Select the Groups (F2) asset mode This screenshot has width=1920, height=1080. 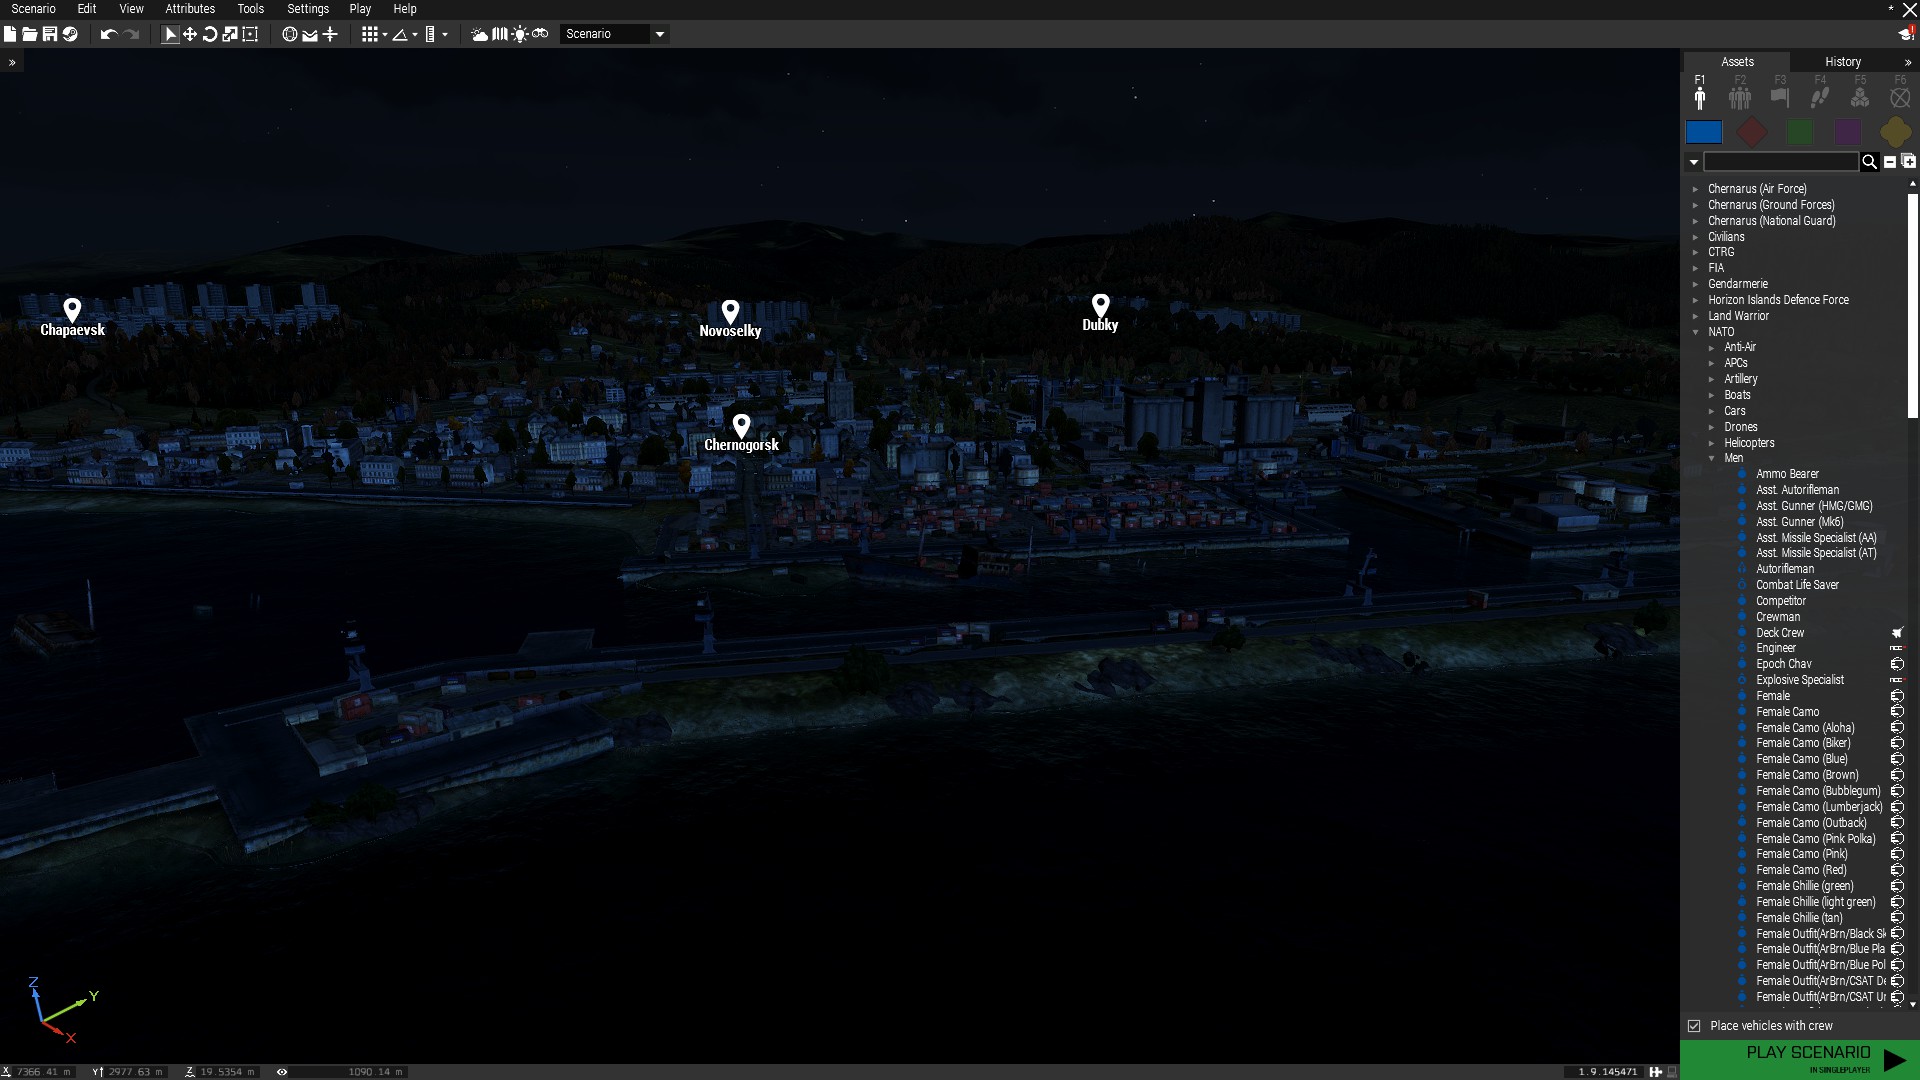pyautogui.click(x=1740, y=97)
